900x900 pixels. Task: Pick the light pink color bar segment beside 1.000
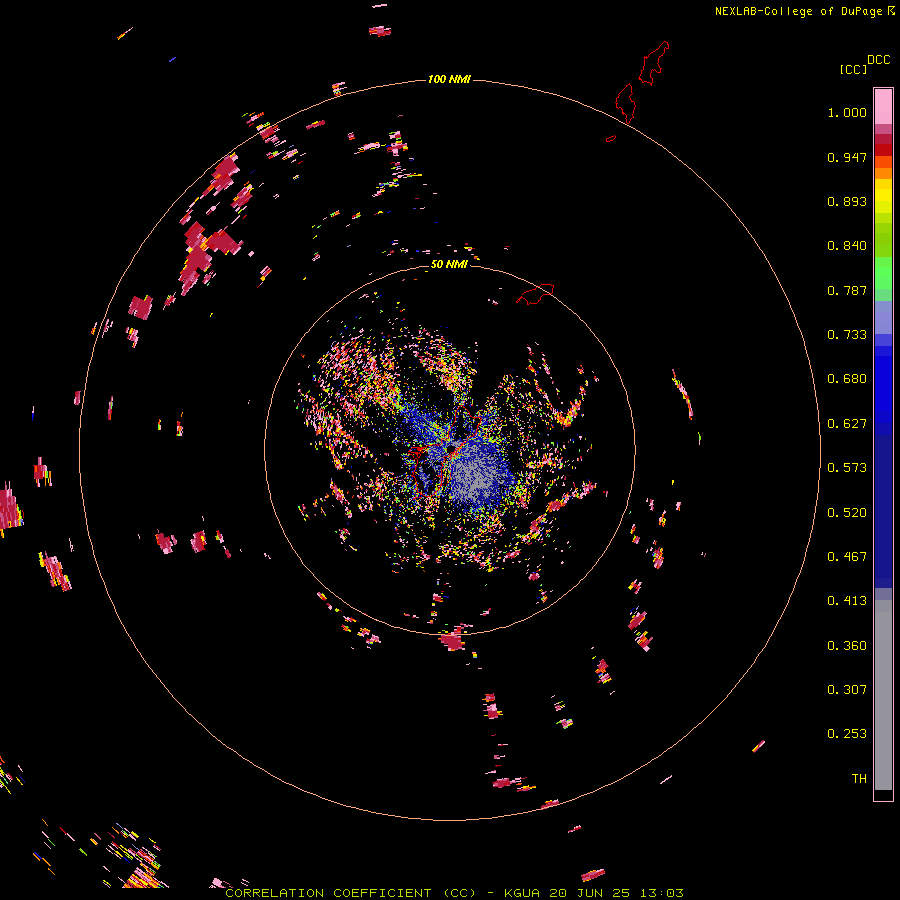click(883, 107)
